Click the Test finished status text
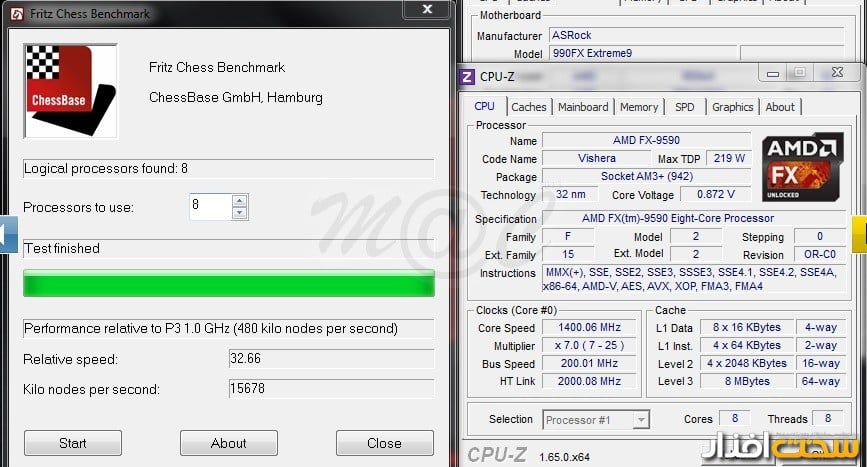 click(x=62, y=249)
